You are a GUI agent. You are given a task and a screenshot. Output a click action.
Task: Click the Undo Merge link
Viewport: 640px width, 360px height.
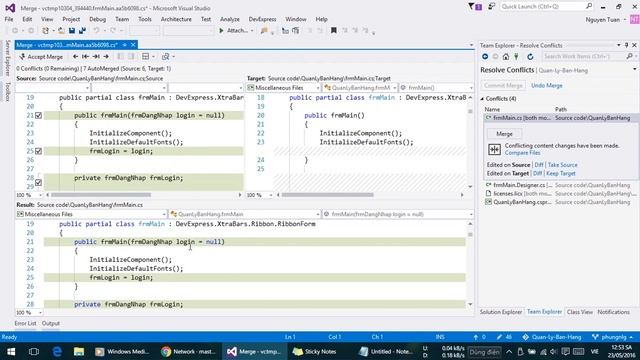547,86
